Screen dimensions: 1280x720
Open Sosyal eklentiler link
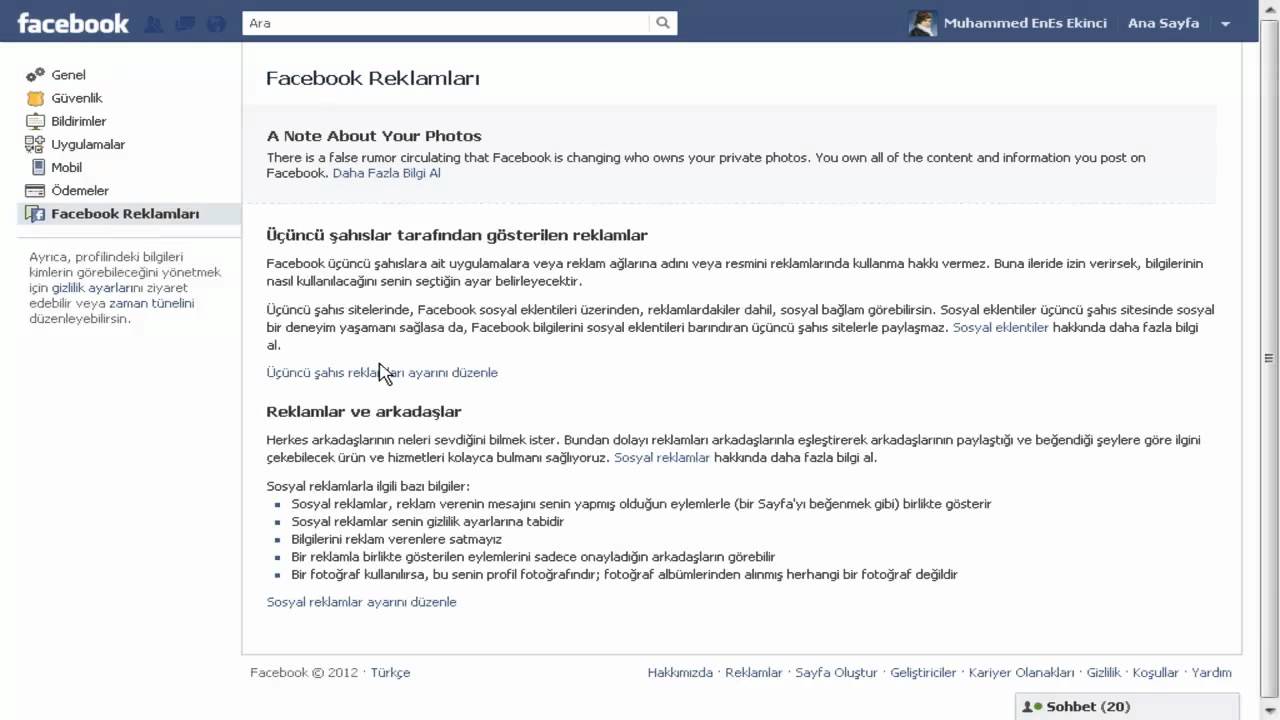click(1001, 327)
